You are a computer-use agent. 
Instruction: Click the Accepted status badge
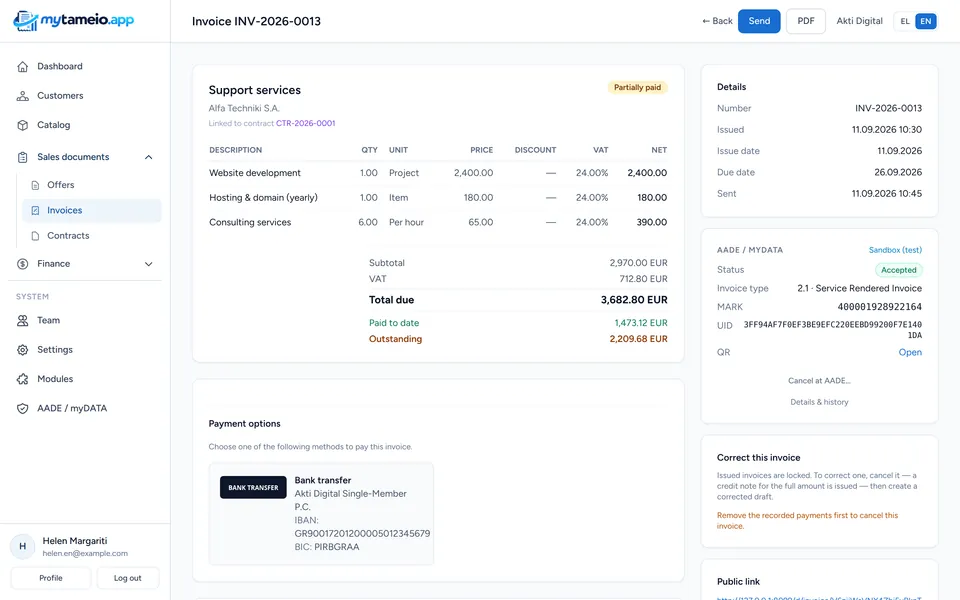point(899,270)
